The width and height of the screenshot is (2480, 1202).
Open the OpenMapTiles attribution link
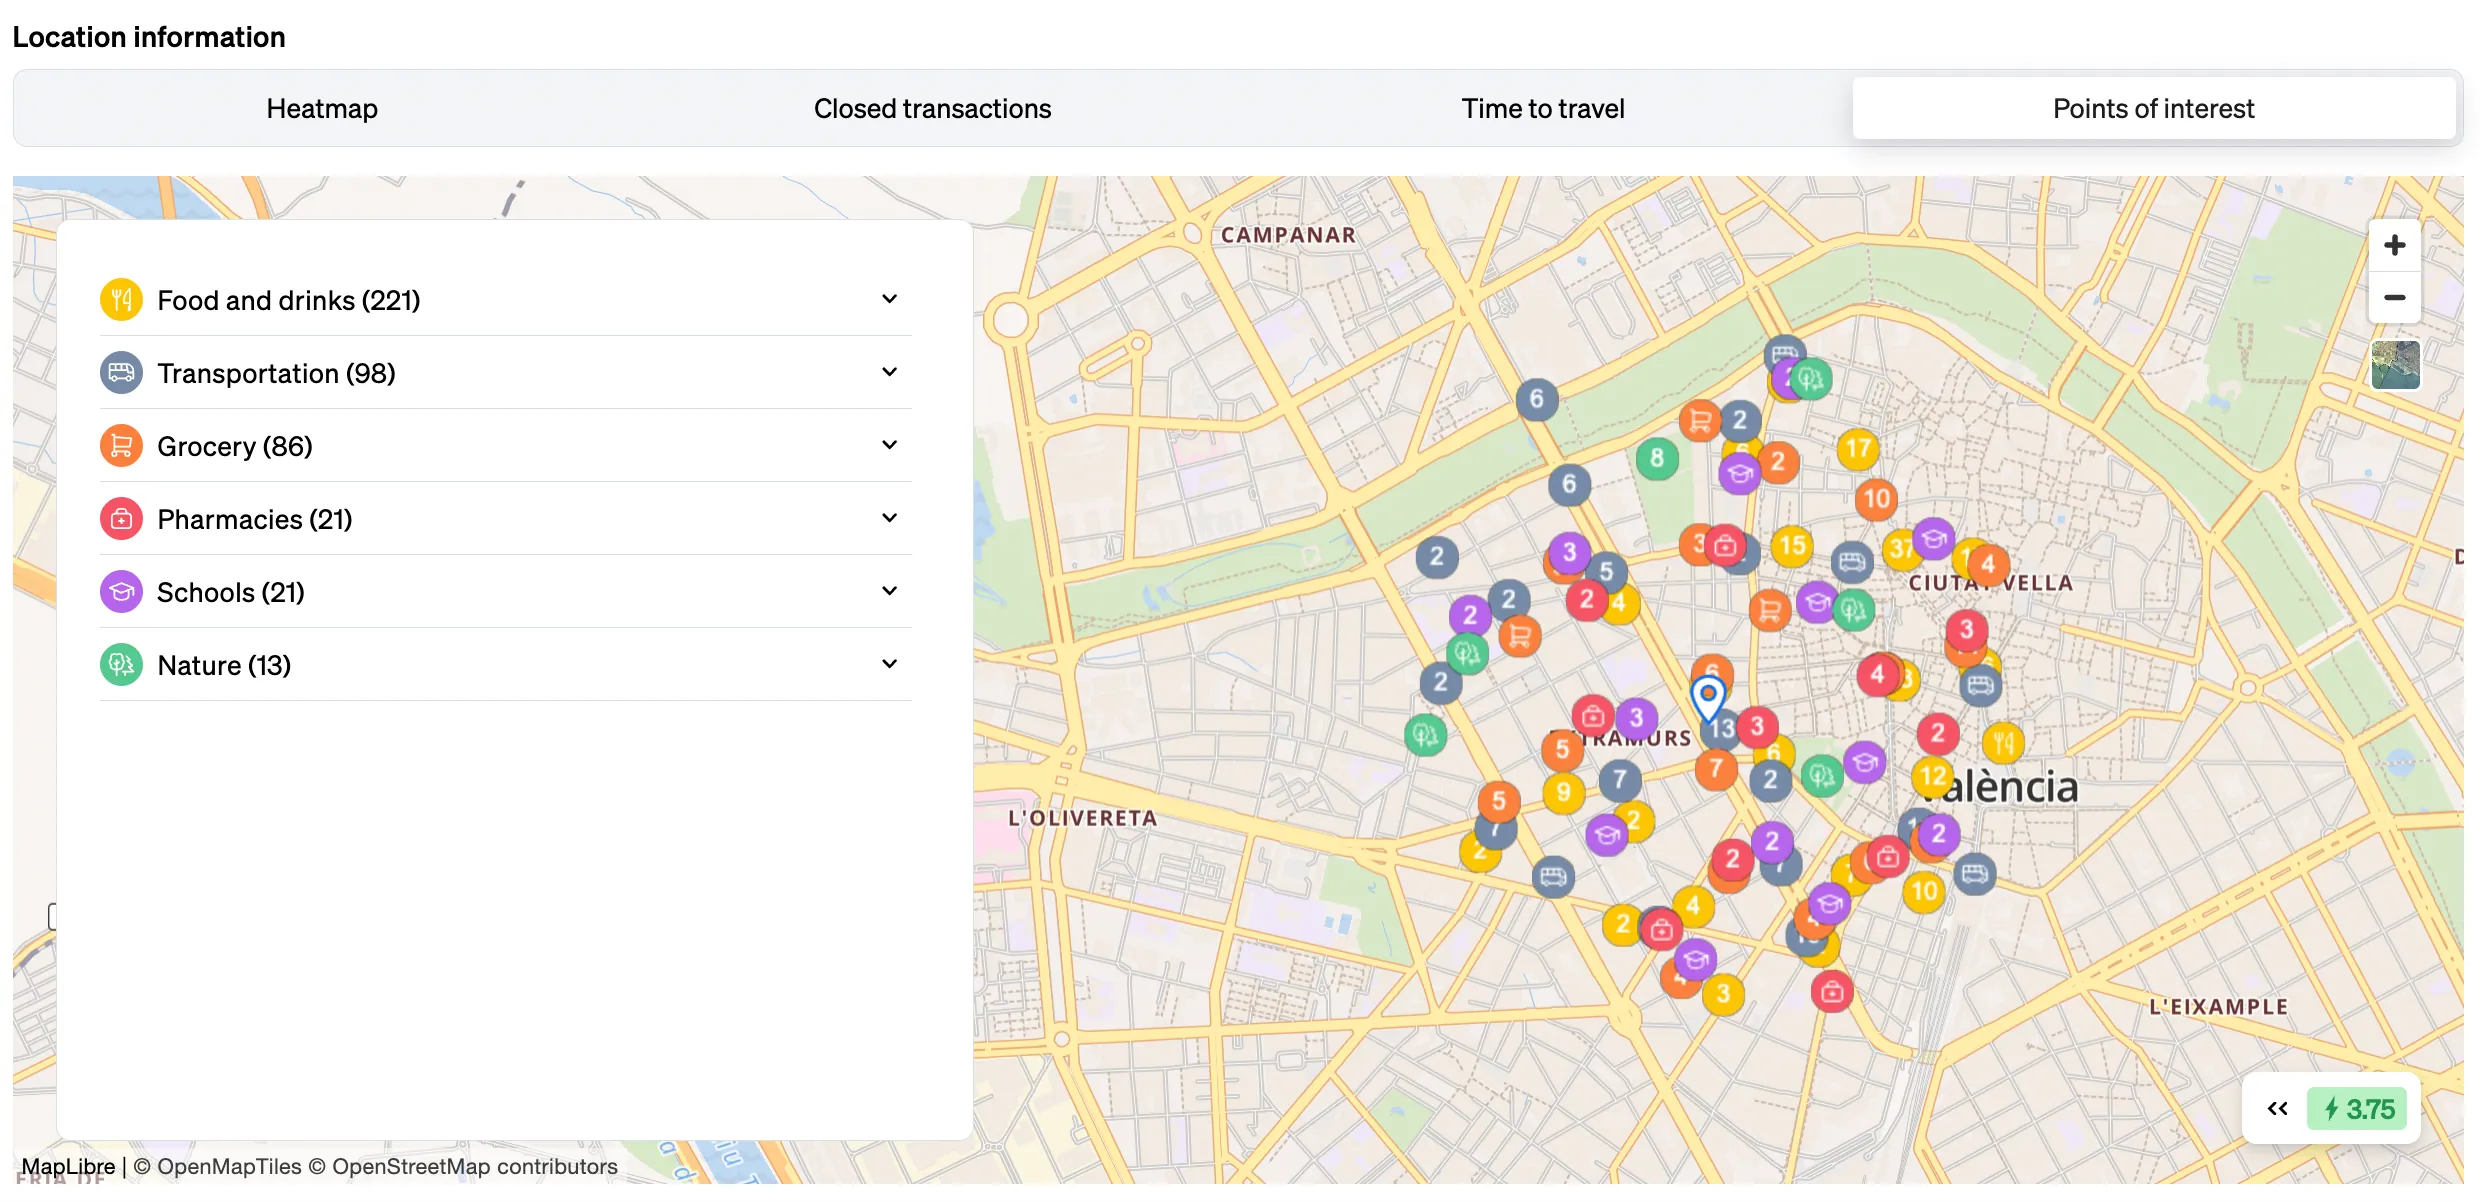pyautogui.click(x=217, y=1167)
